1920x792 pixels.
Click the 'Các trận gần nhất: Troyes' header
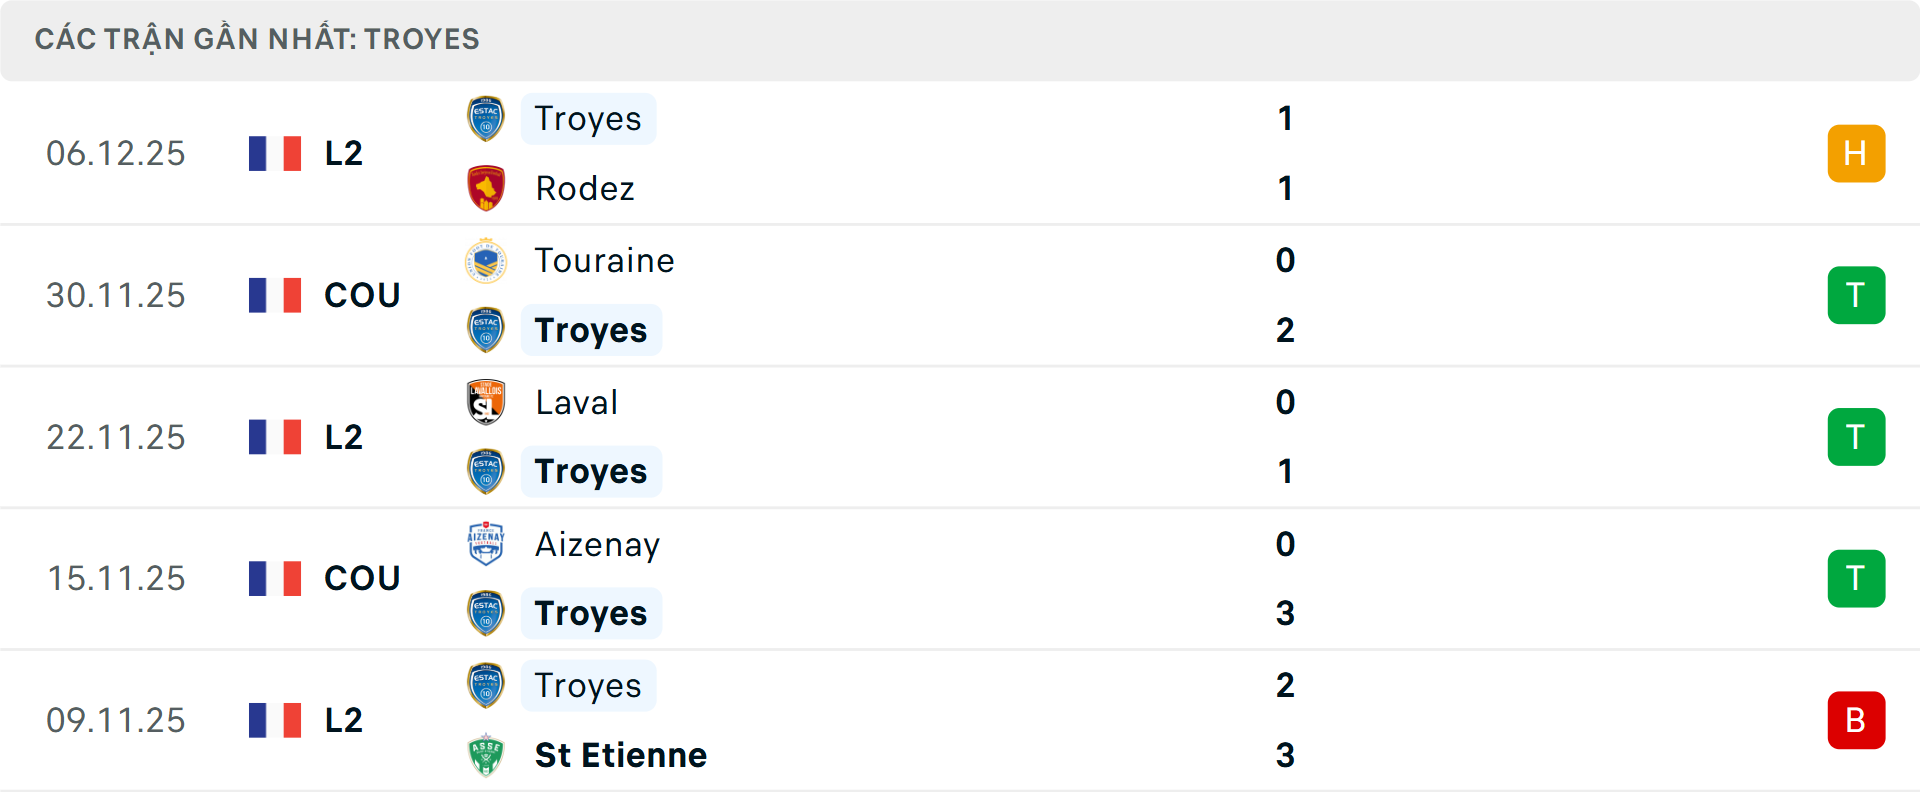point(257,39)
